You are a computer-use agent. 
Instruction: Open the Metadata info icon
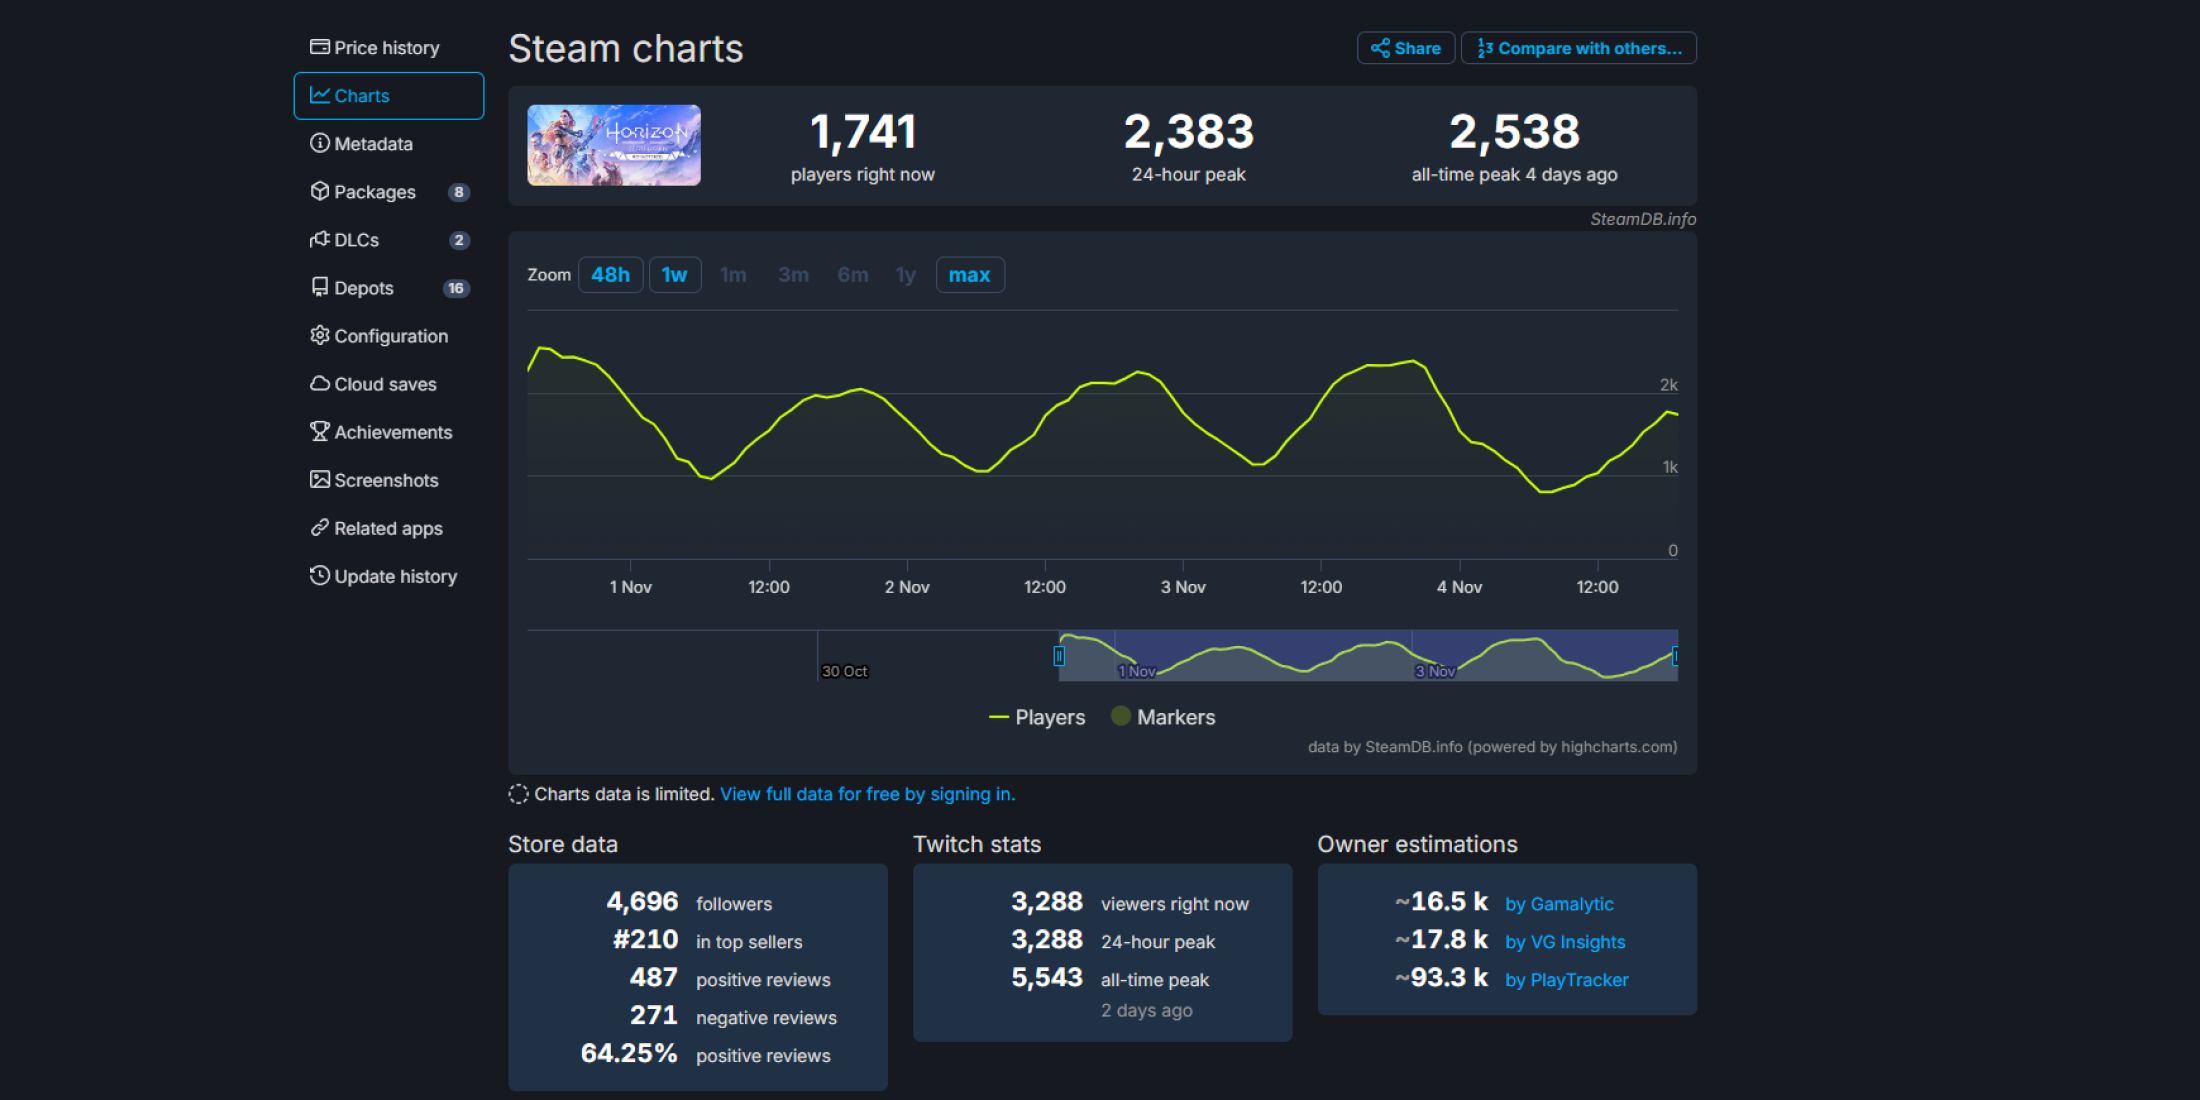point(320,143)
